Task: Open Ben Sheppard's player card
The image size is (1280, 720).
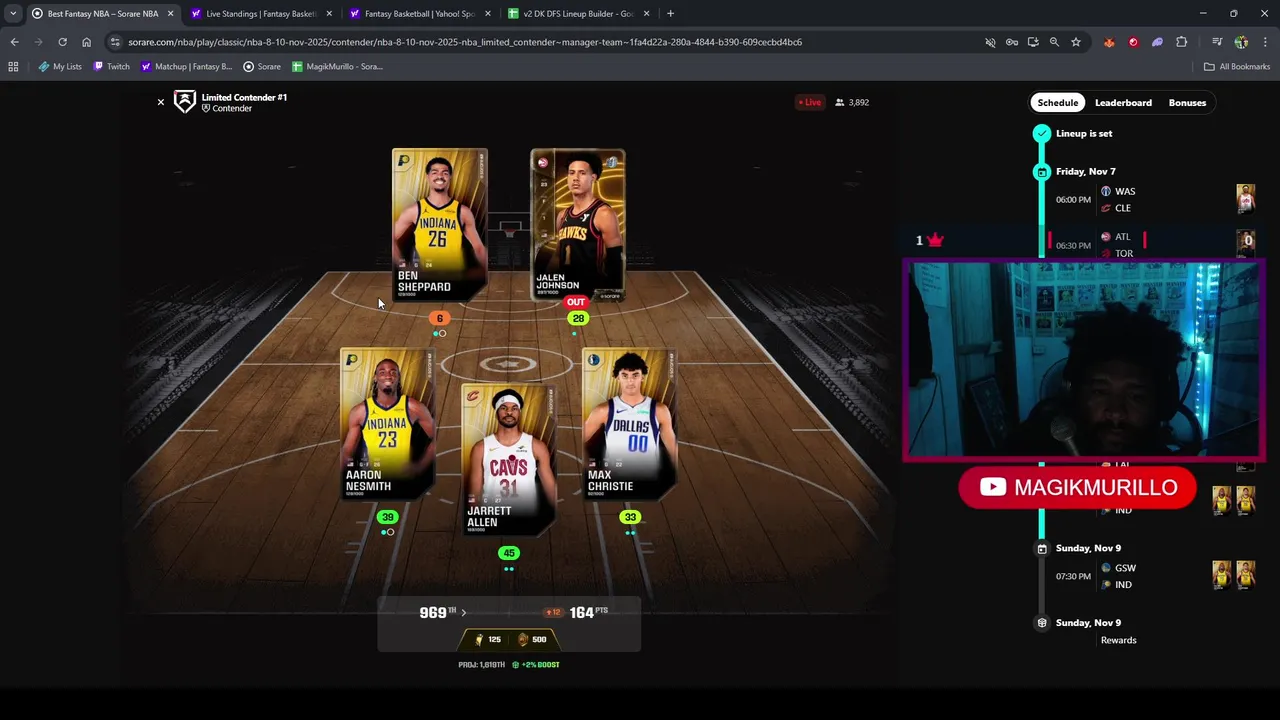Action: [439, 224]
